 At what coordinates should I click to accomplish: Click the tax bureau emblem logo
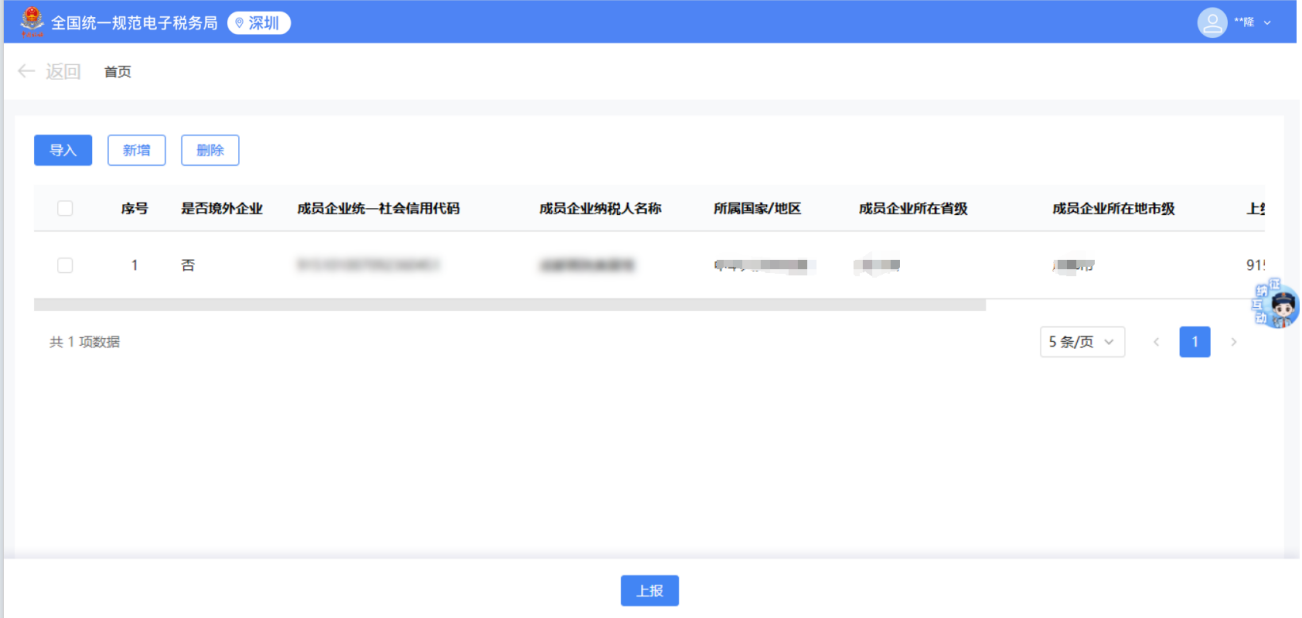[x=32, y=21]
